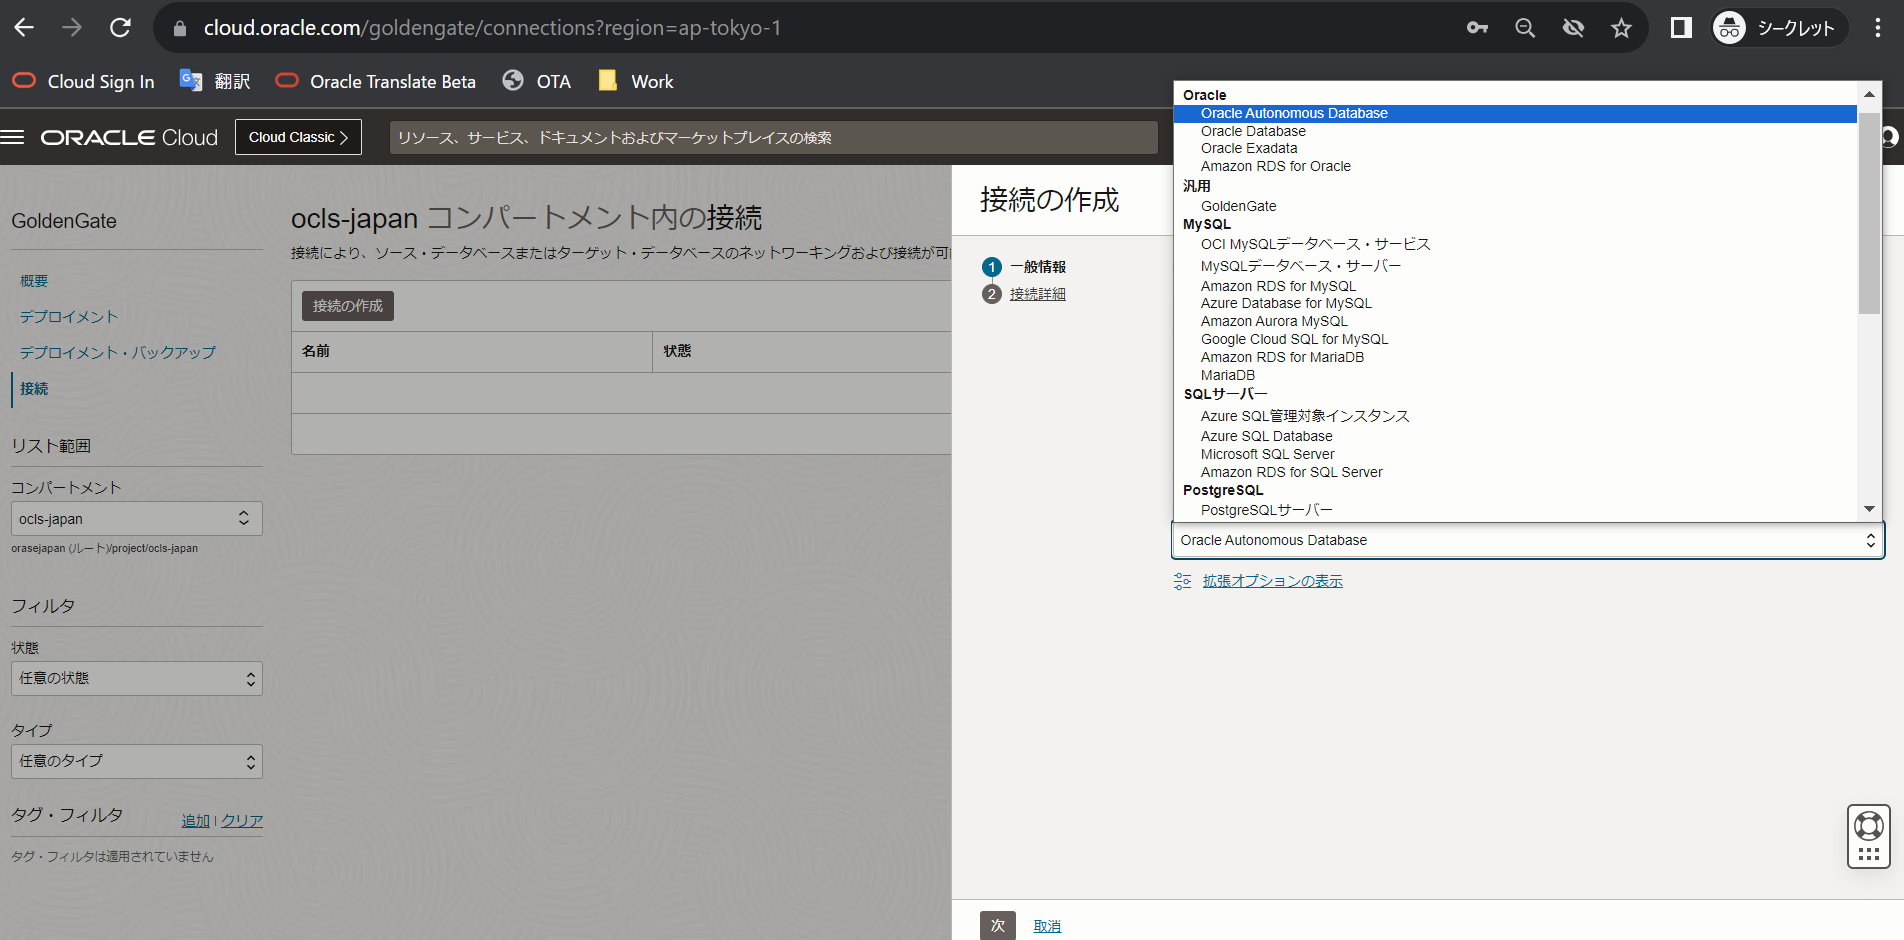This screenshot has width=1904, height=940.
Task: Sort by the 状態 column header
Action: pyautogui.click(x=677, y=351)
